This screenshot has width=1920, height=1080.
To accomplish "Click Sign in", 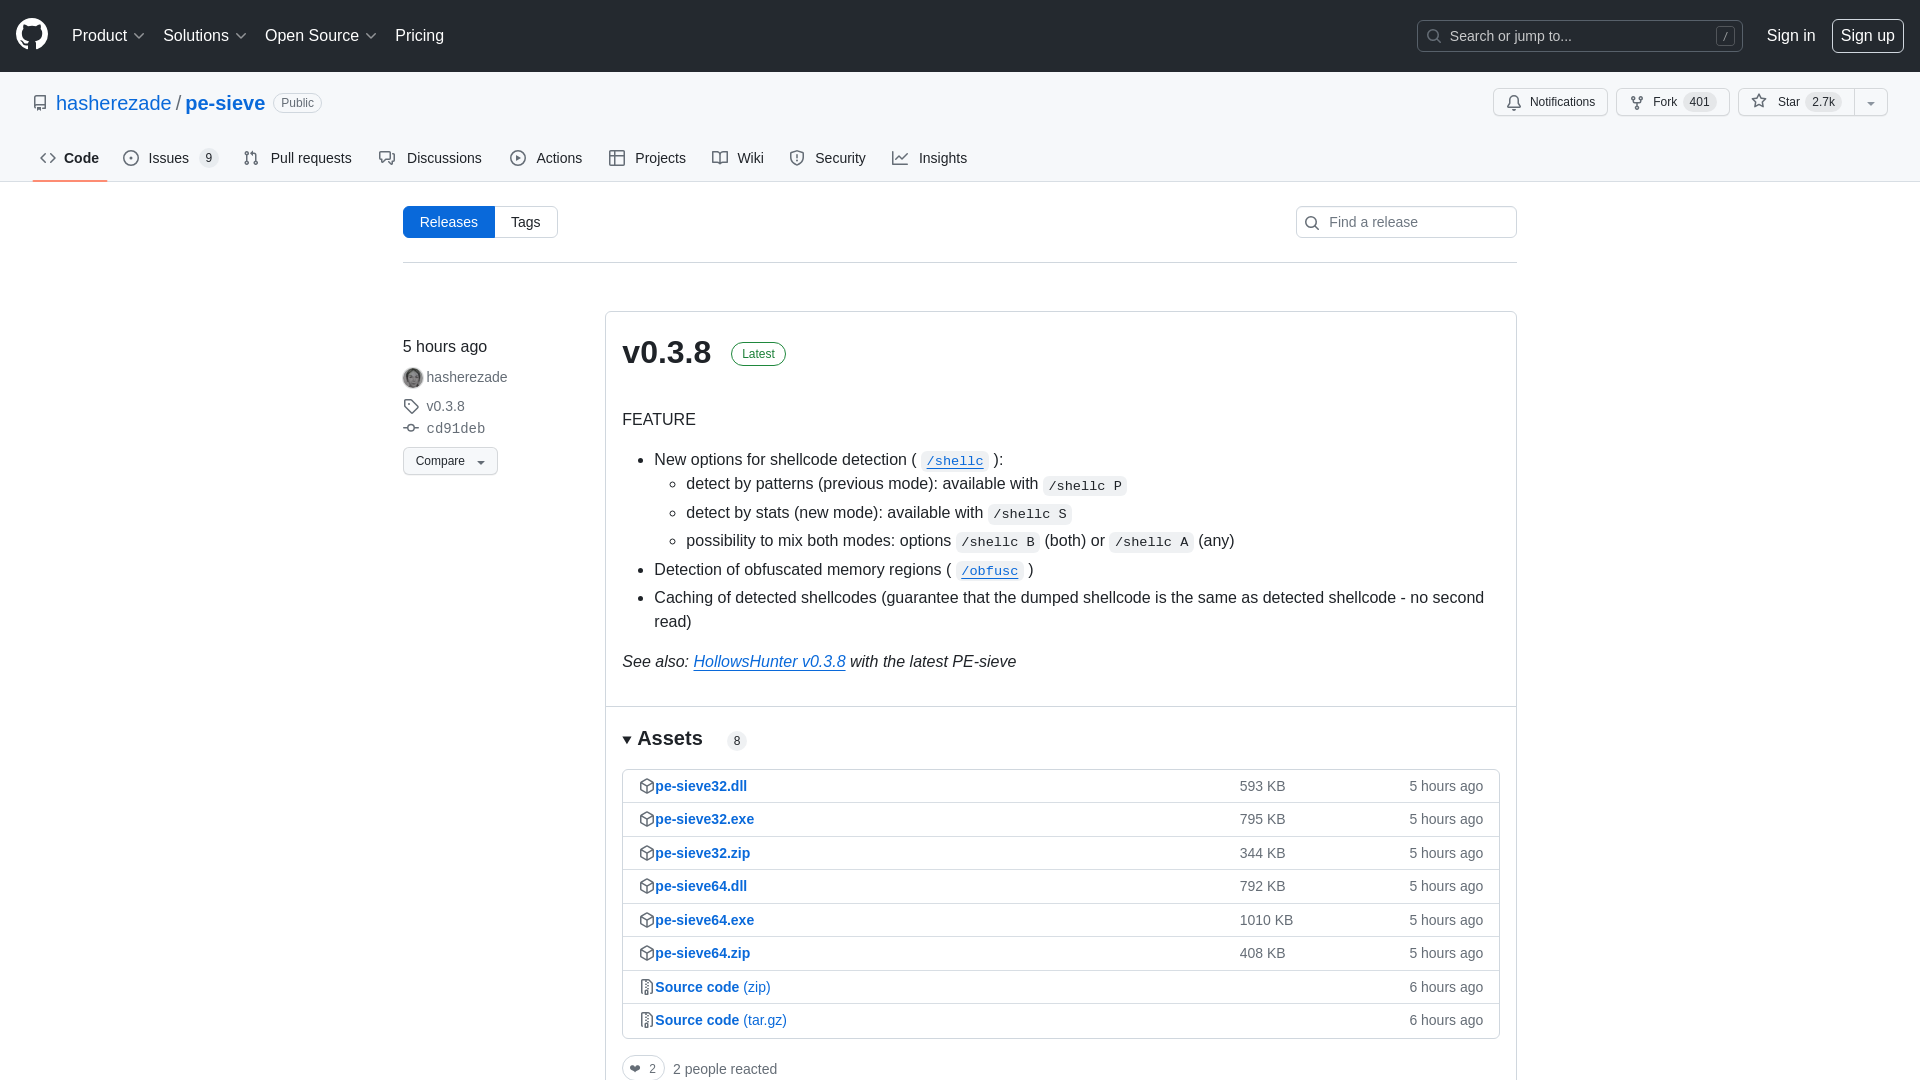I will pyautogui.click(x=1791, y=36).
